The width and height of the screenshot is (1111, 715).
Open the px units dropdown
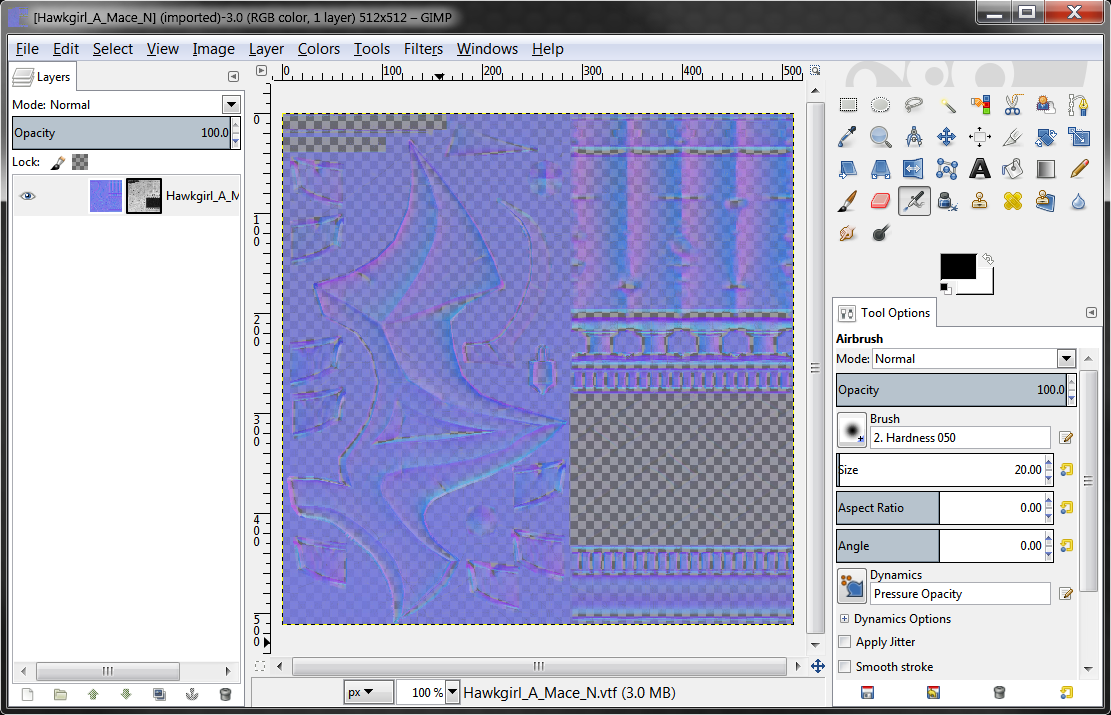pyautogui.click(x=369, y=692)
